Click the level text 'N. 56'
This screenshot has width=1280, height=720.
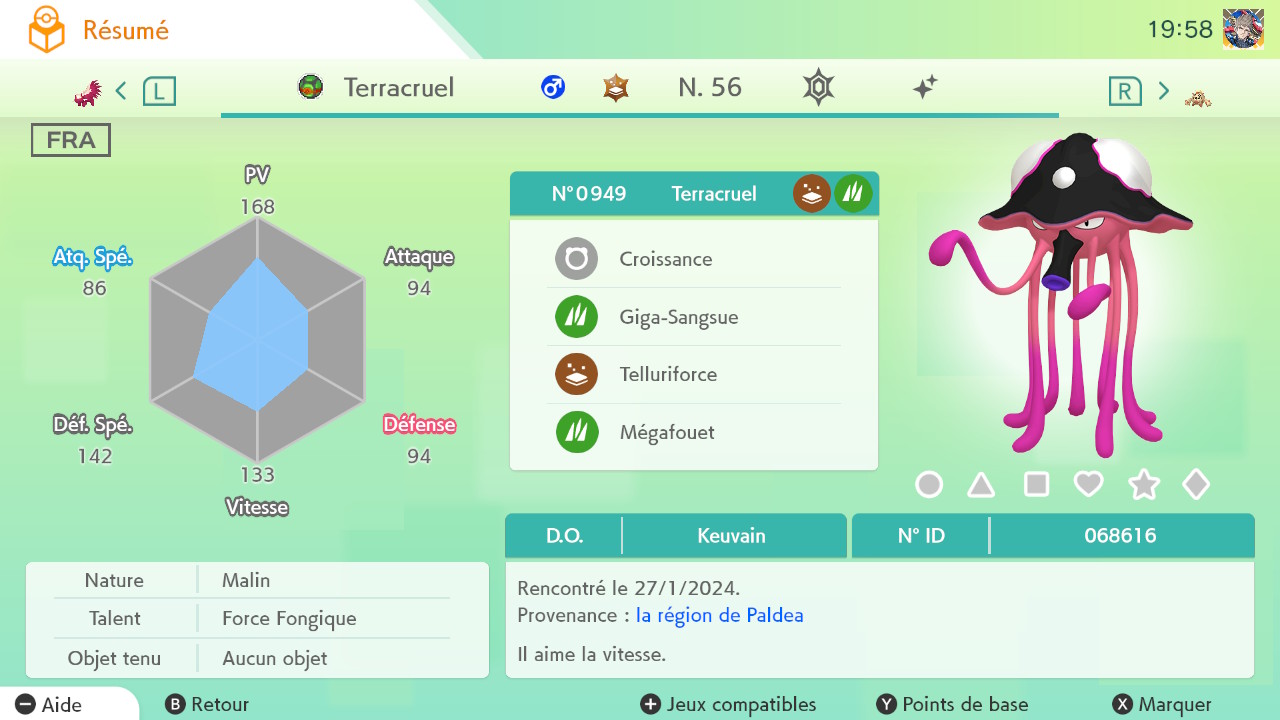coord(710,88)
